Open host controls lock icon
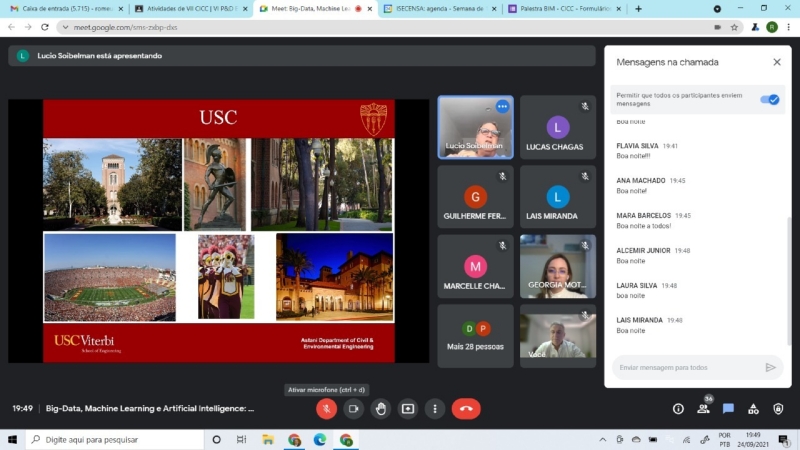Image resolution: width=800 pixels, height=450 pixels. 778,409
